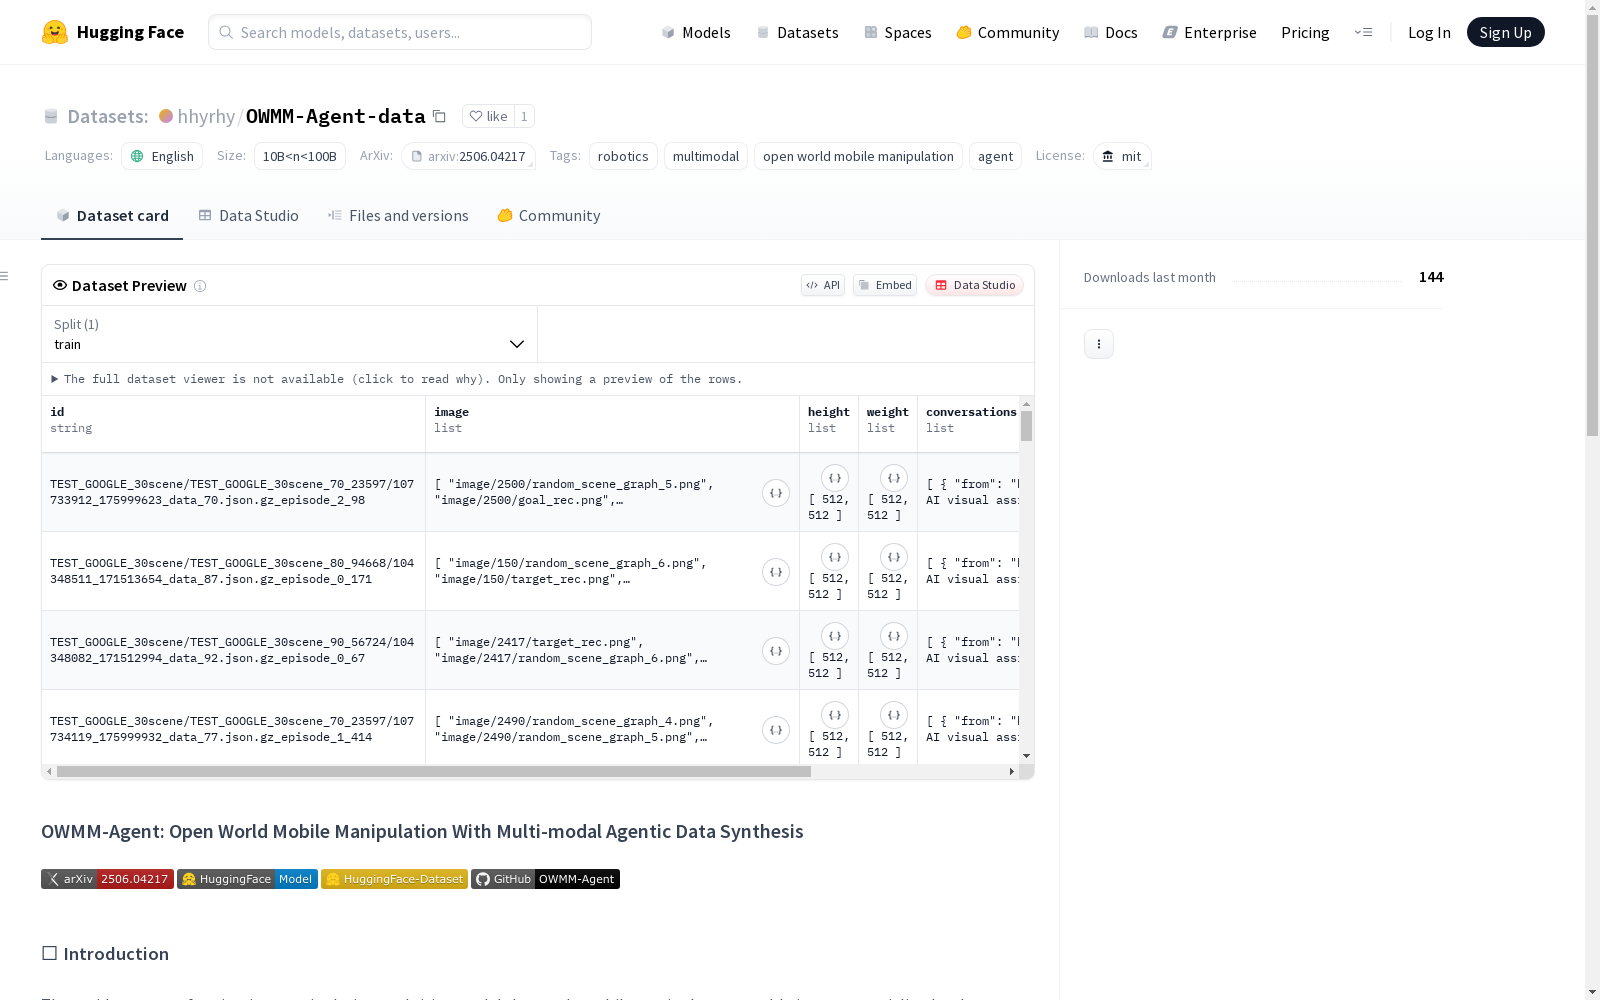
Task: Click the preview table horizontal scrollbar
Action: point(433,771)
